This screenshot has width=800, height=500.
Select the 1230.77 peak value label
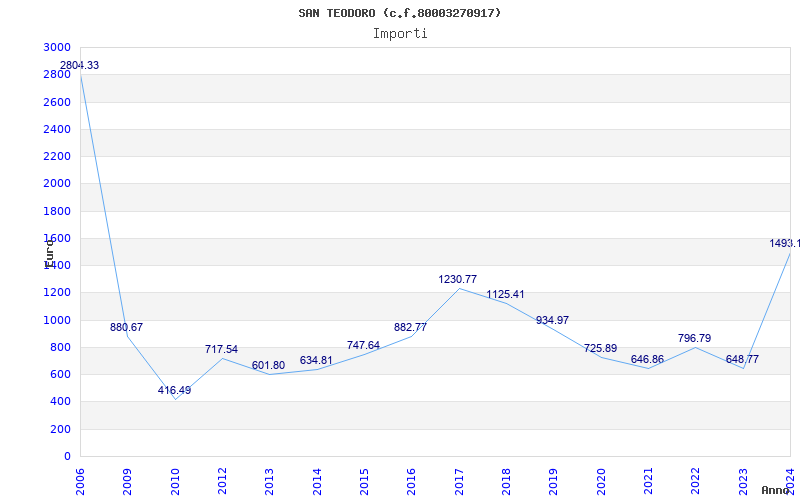click(458, 279)
